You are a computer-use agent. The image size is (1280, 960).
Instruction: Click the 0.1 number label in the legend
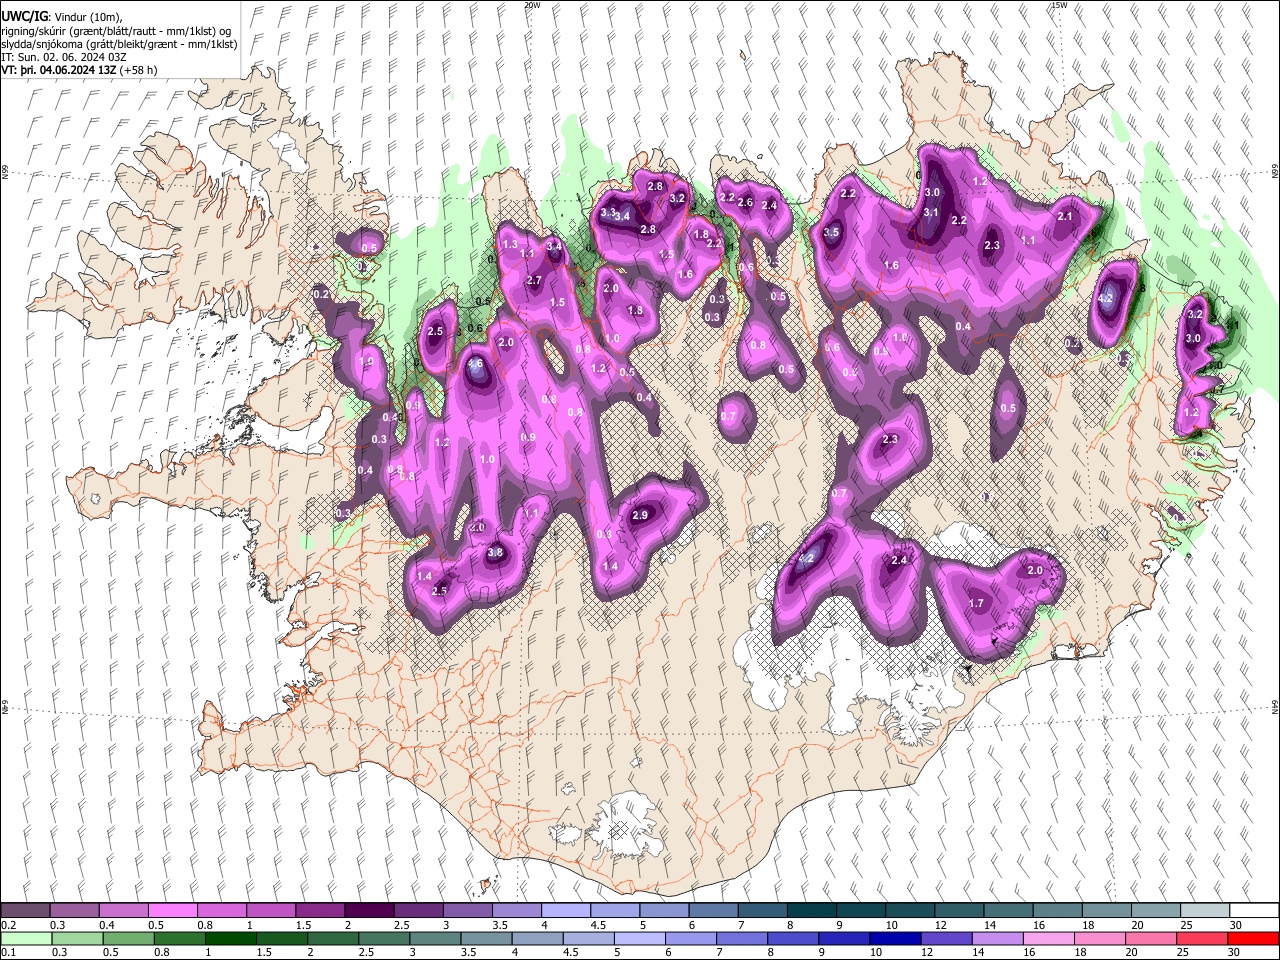click(9, 953)
